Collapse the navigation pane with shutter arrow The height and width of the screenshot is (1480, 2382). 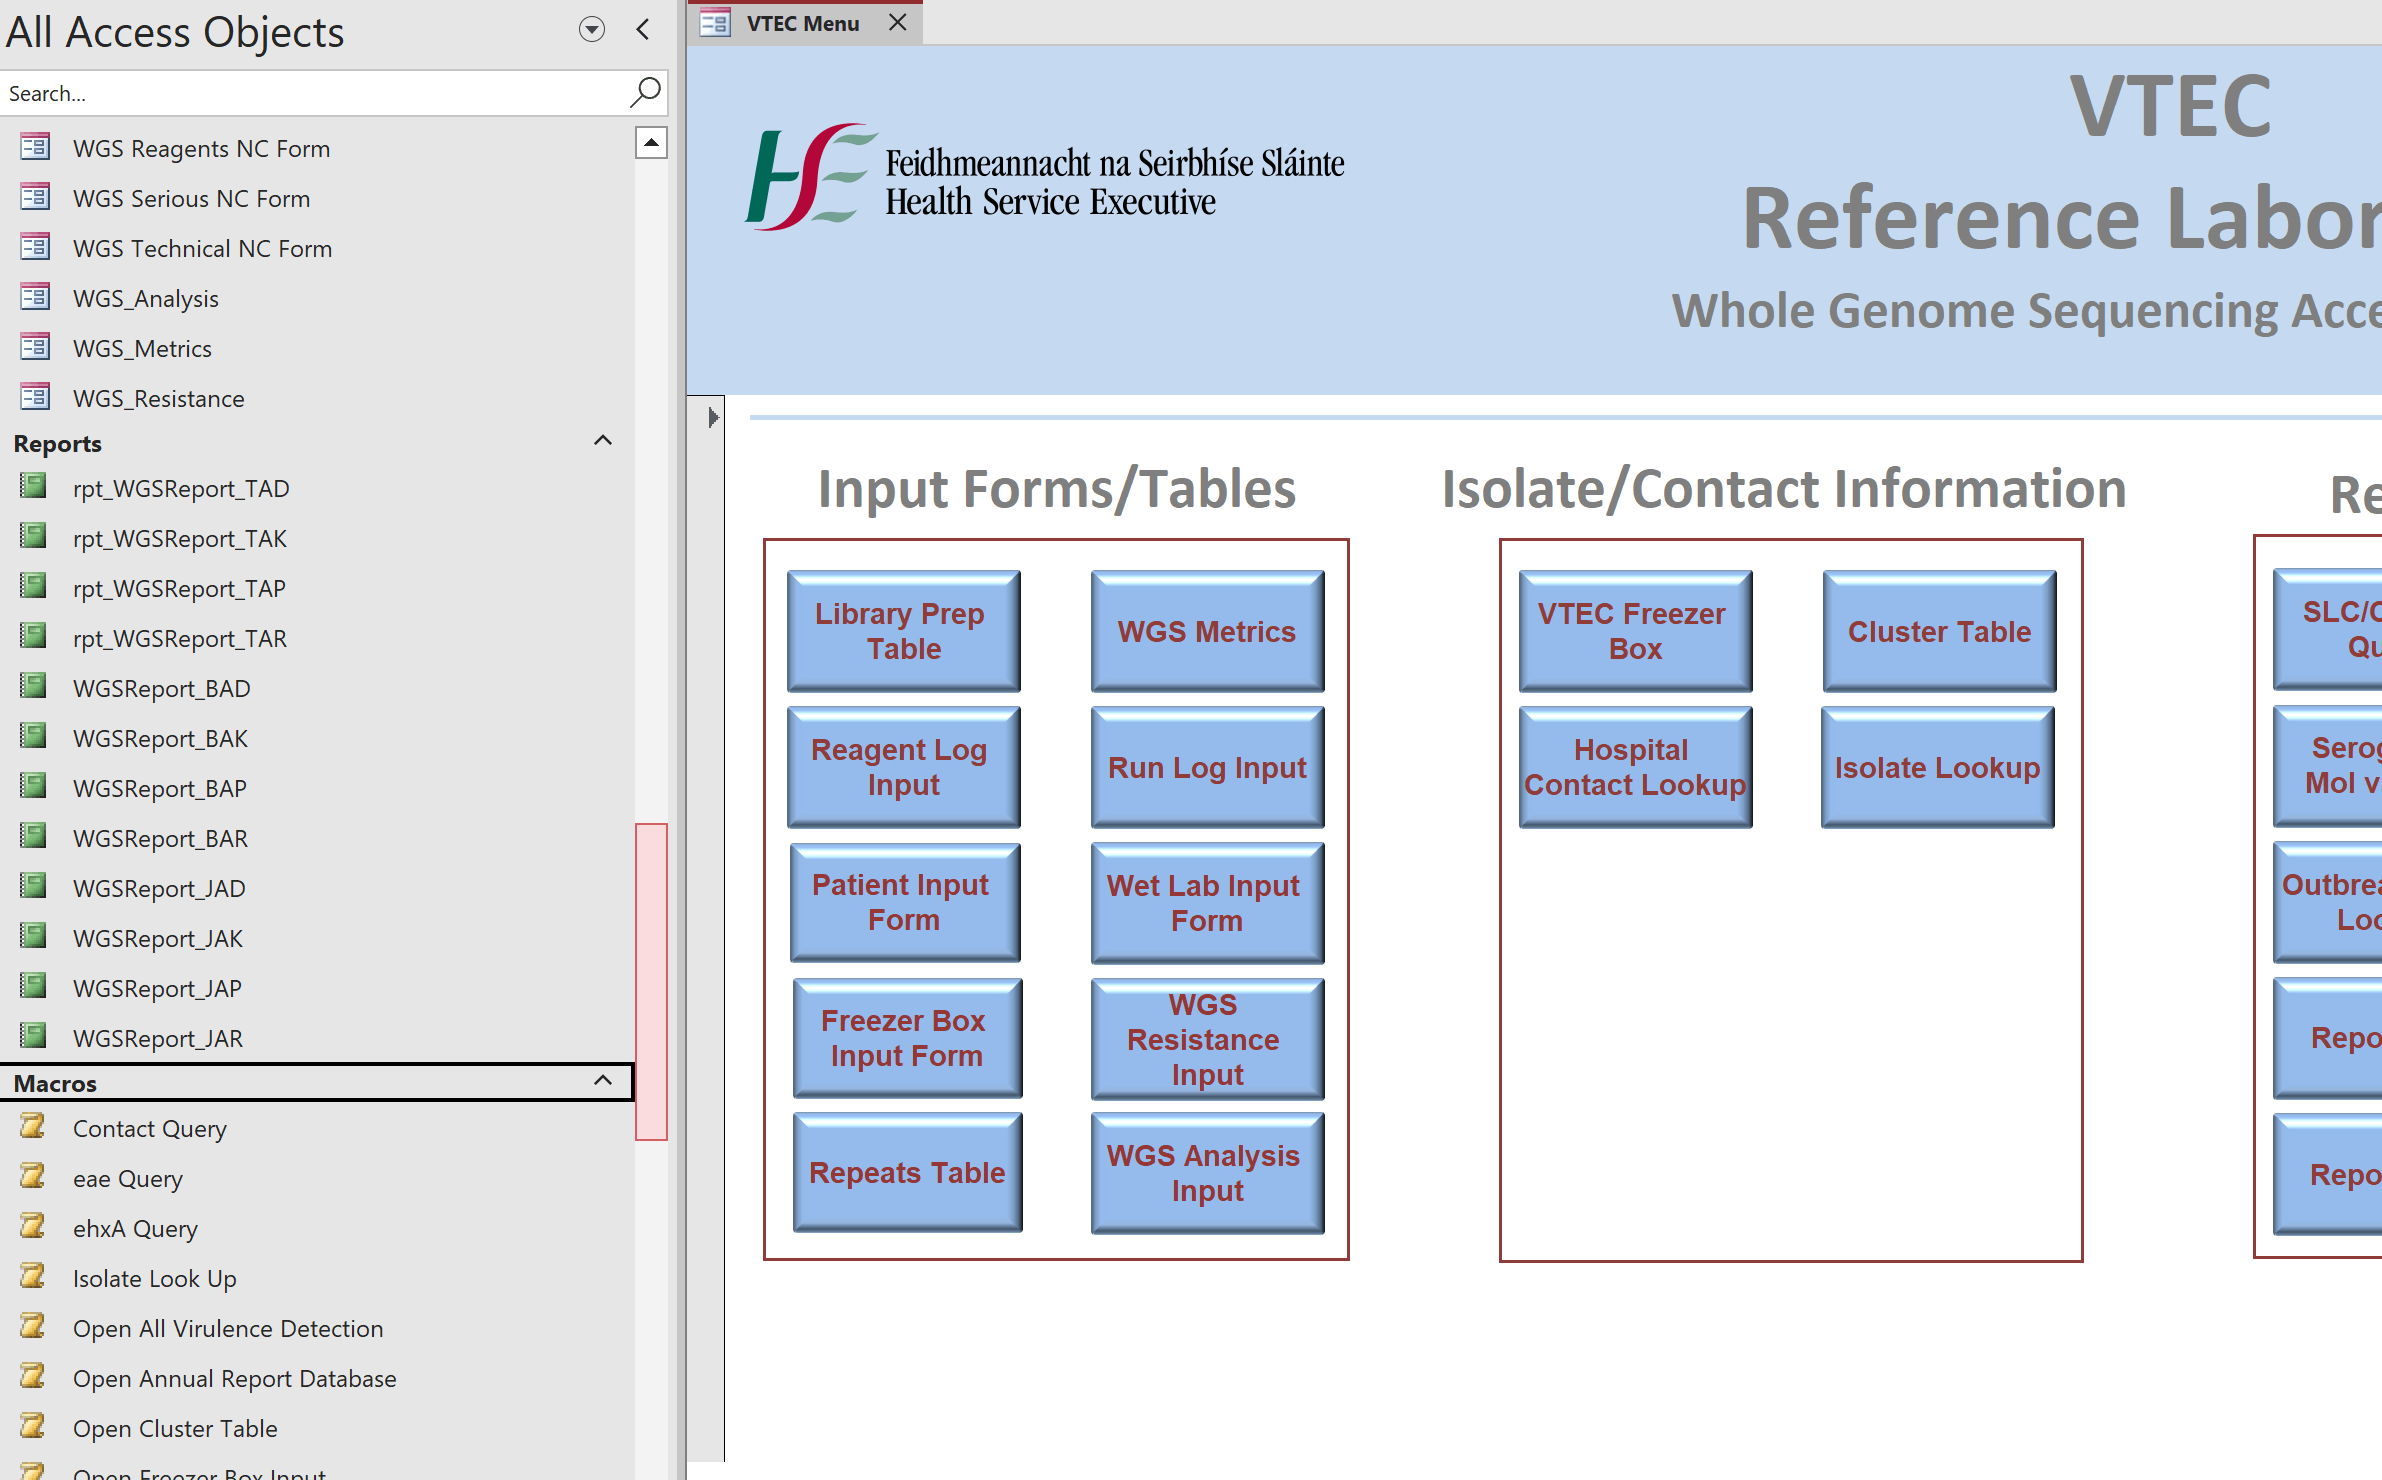pos(643,30)
